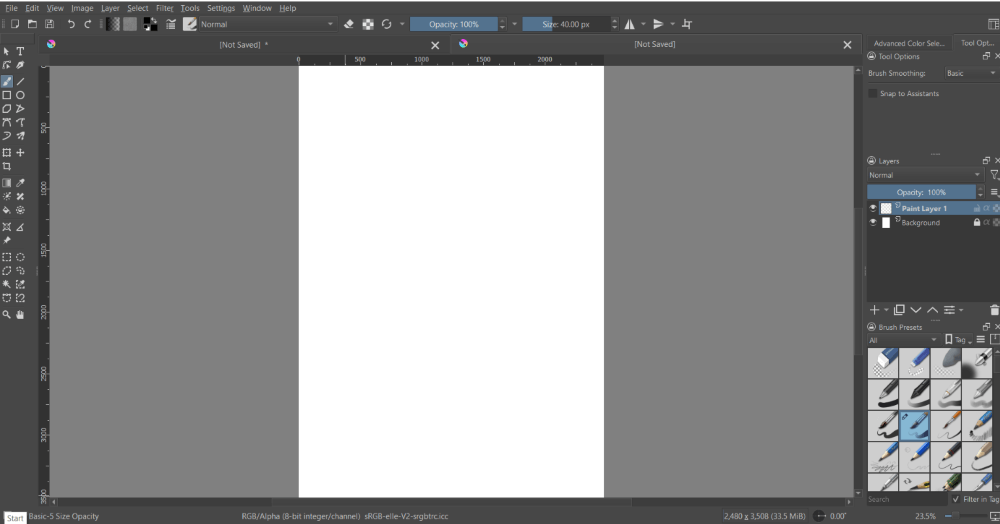Unlock the Background layer lock icon
Viewport: 1000px width, 524px height.
point(976,222)
